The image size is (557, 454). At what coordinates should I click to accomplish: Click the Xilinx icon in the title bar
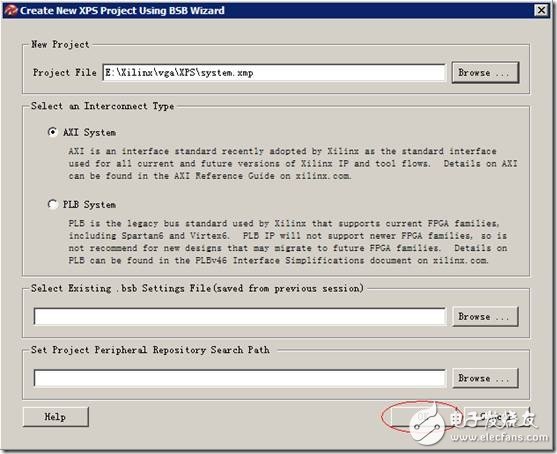pos(10,10)
